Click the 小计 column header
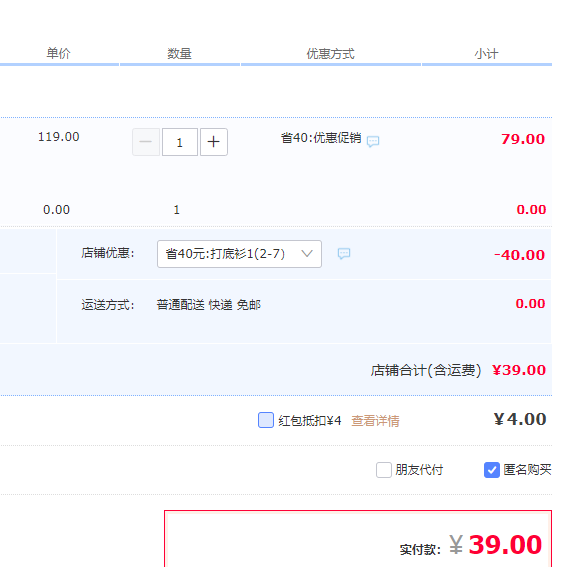569x567 pixels. [486, 54]
